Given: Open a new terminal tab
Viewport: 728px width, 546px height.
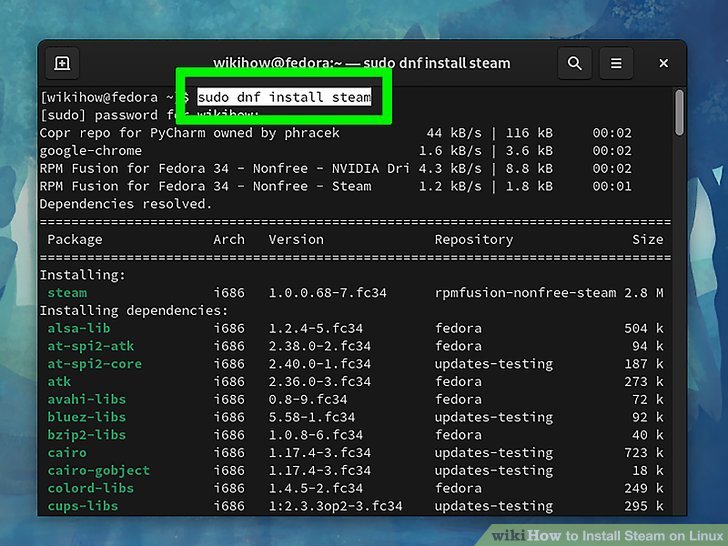Looking at the screenshot, I should (62, 63).
